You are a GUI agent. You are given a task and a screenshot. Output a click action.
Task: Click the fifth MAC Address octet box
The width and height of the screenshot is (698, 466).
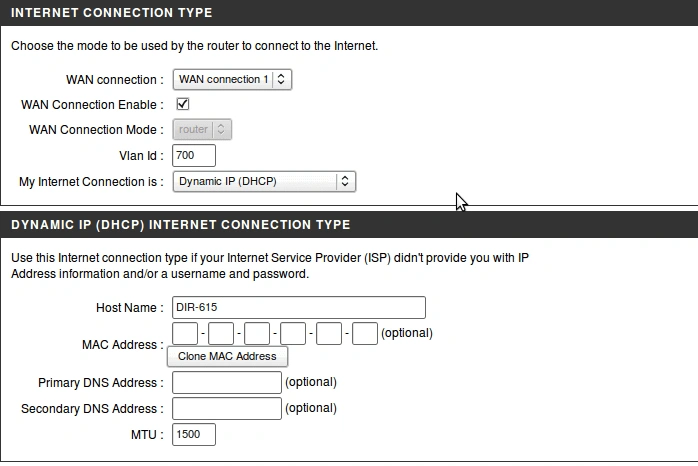tap(329, 333)
